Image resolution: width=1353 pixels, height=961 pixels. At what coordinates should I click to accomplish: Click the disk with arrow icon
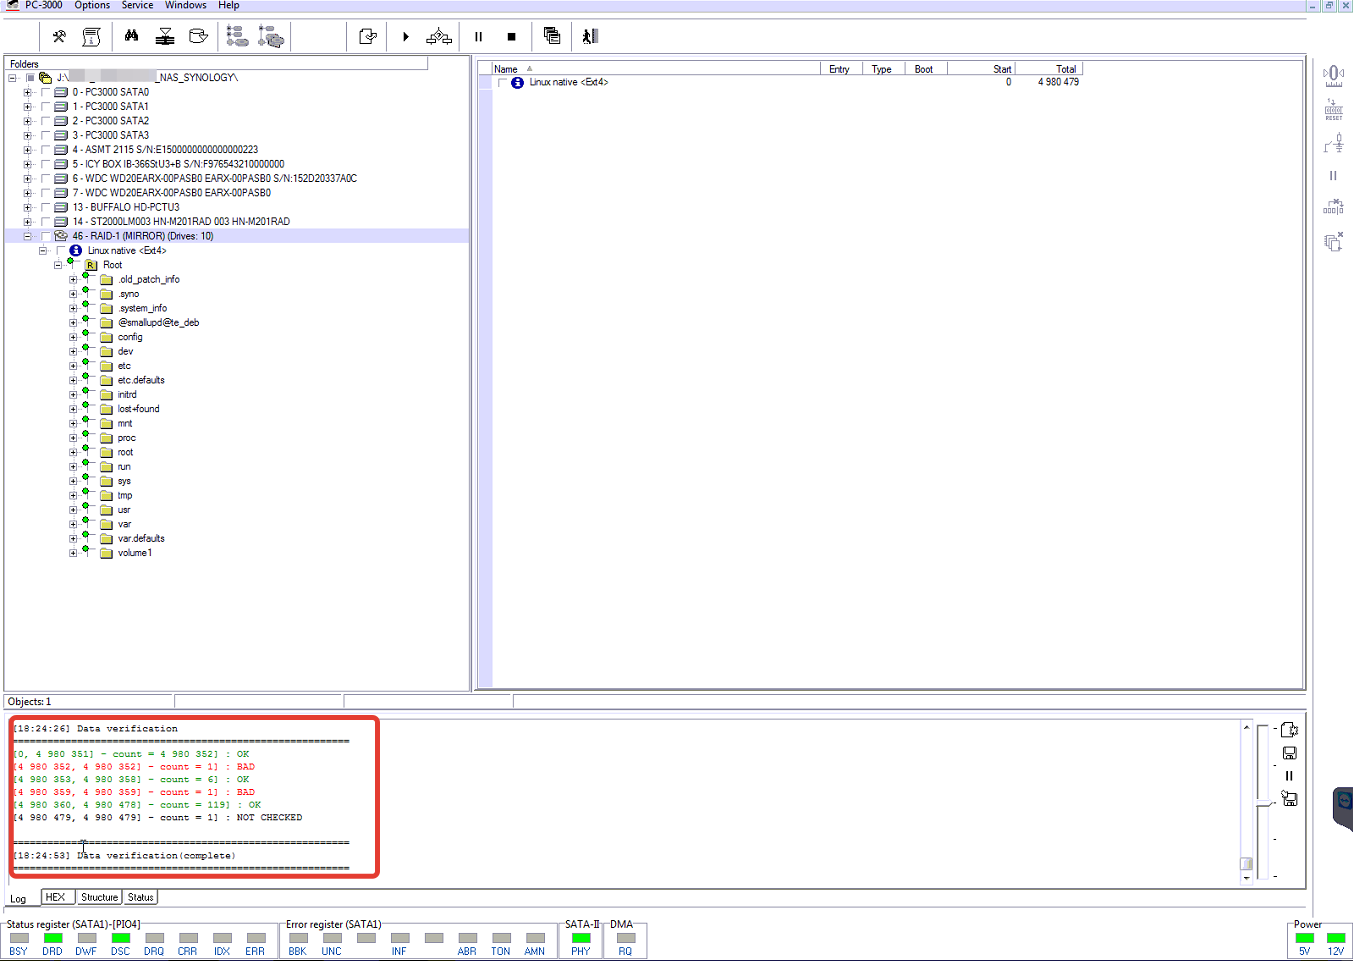click(198, 37)
